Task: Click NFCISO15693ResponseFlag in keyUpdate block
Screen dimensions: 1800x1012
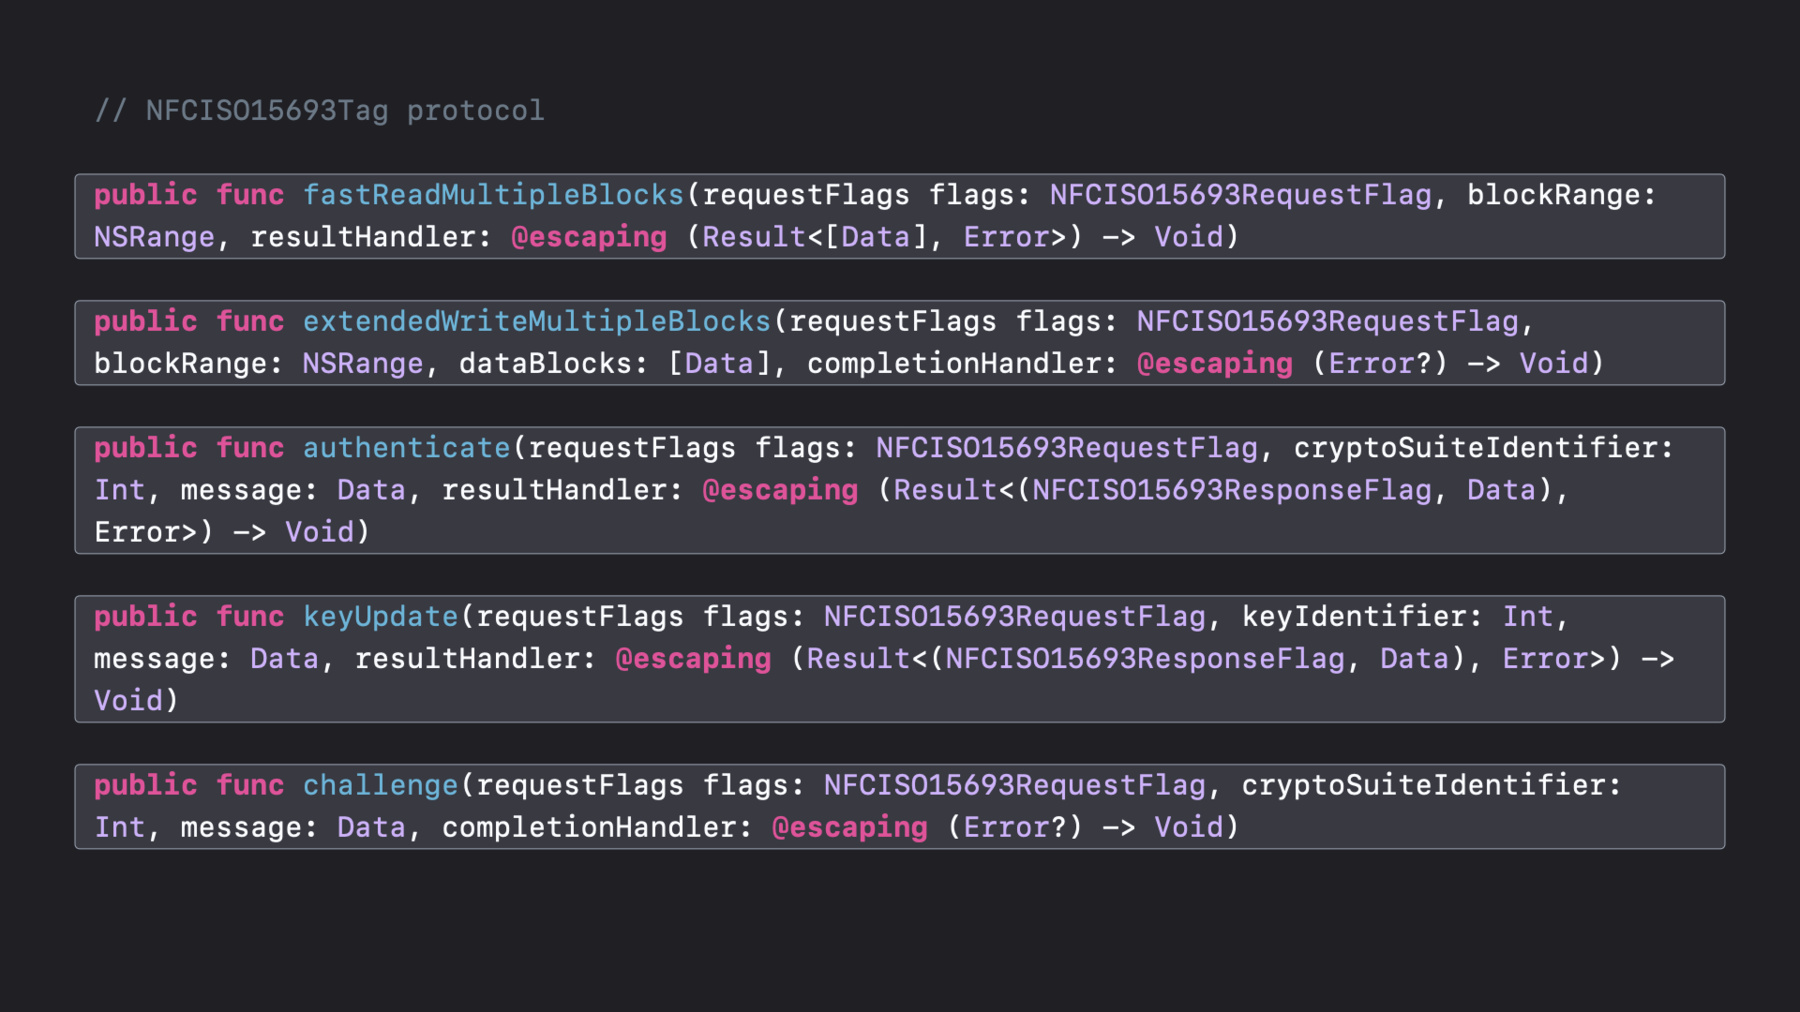Action: click(1145, 659)
